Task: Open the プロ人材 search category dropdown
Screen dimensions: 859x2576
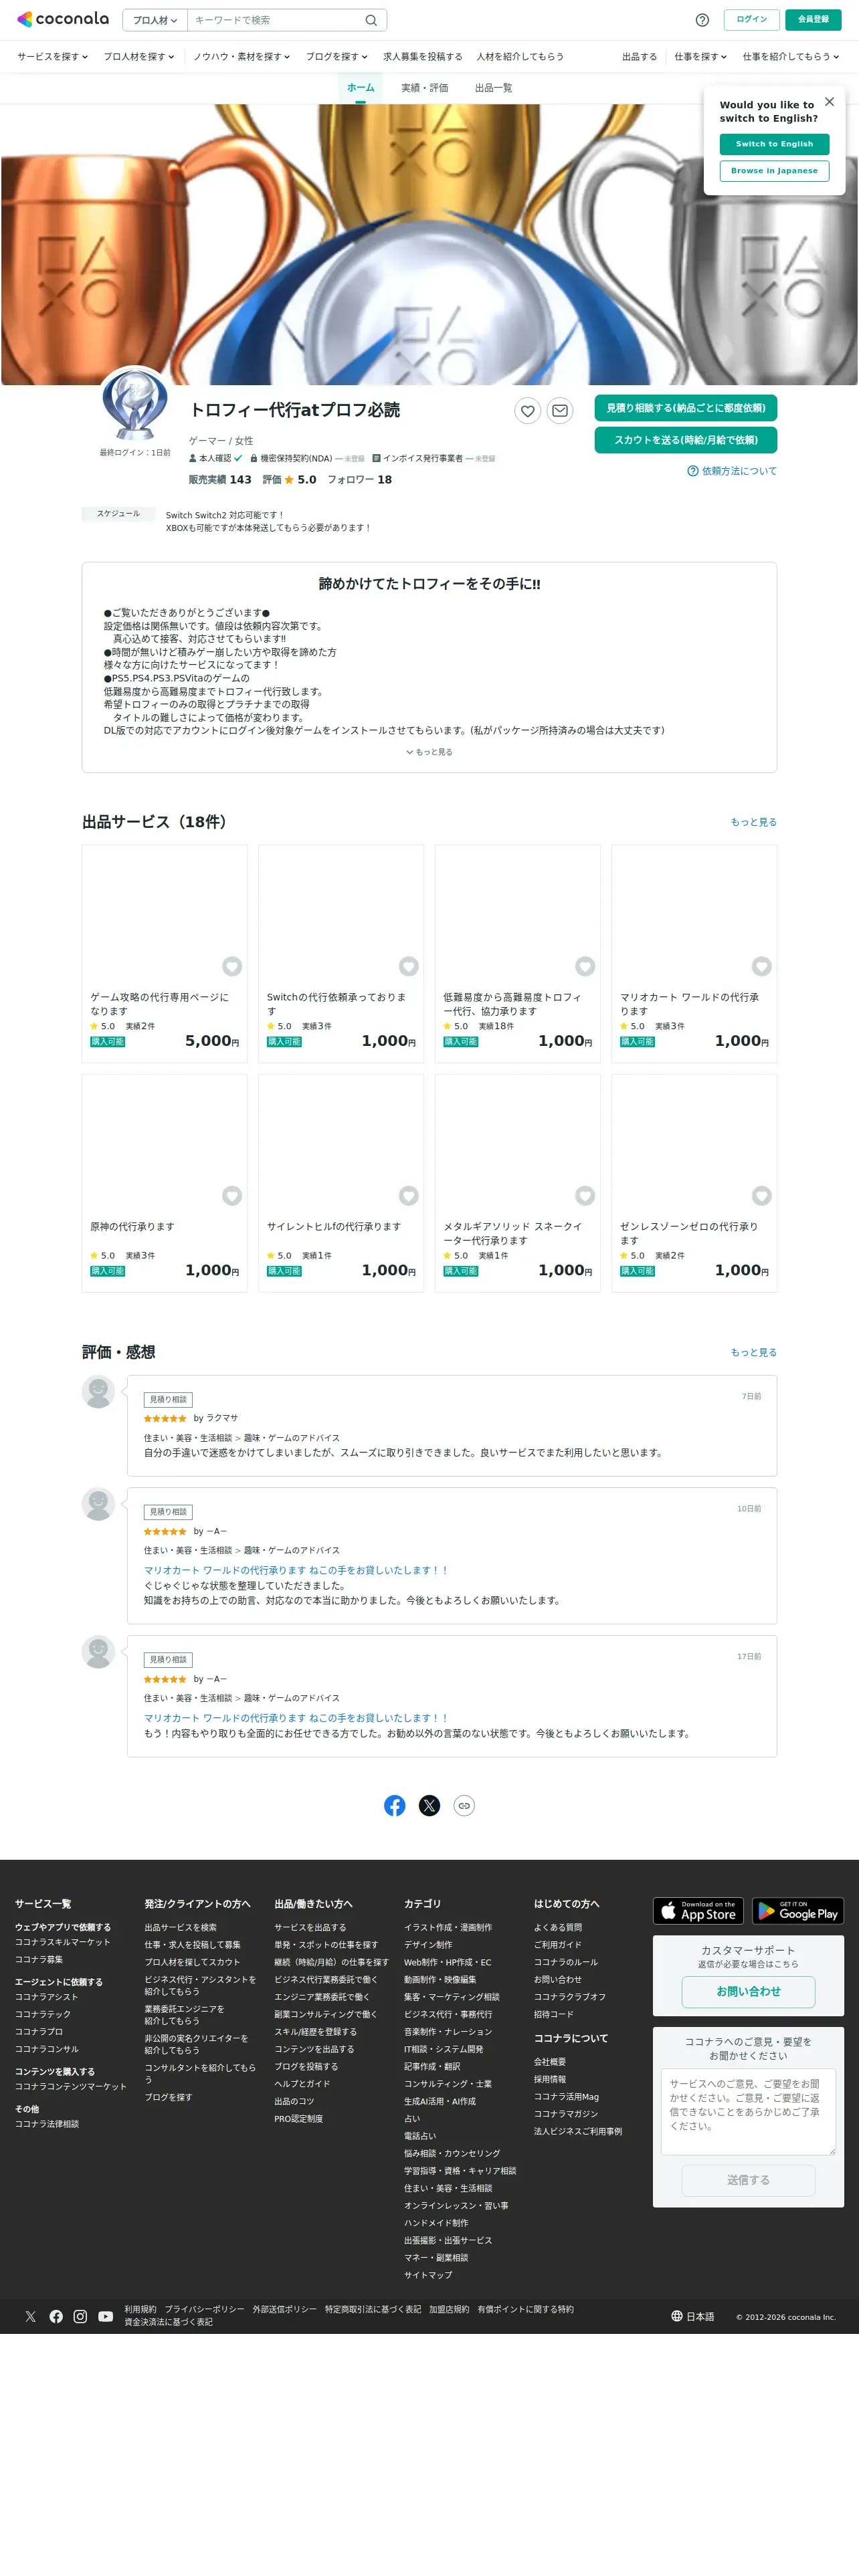Action: [x=155, y=20]
